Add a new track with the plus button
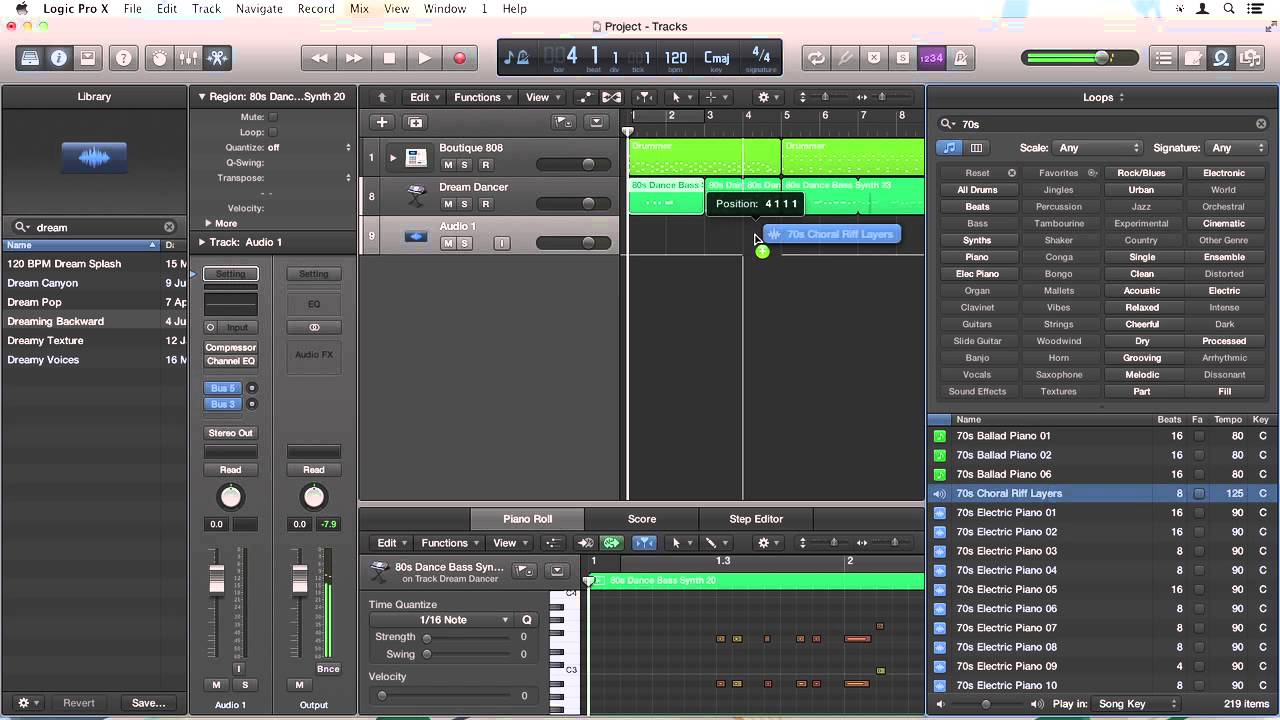The width and height of the screenshot is (1280, 720). [381, 122]
